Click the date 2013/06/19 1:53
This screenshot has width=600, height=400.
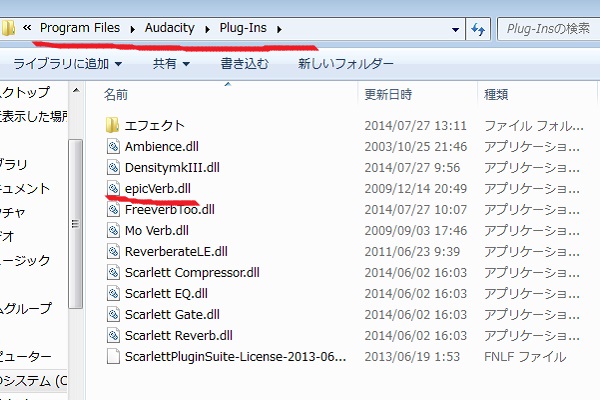[412, 357]
